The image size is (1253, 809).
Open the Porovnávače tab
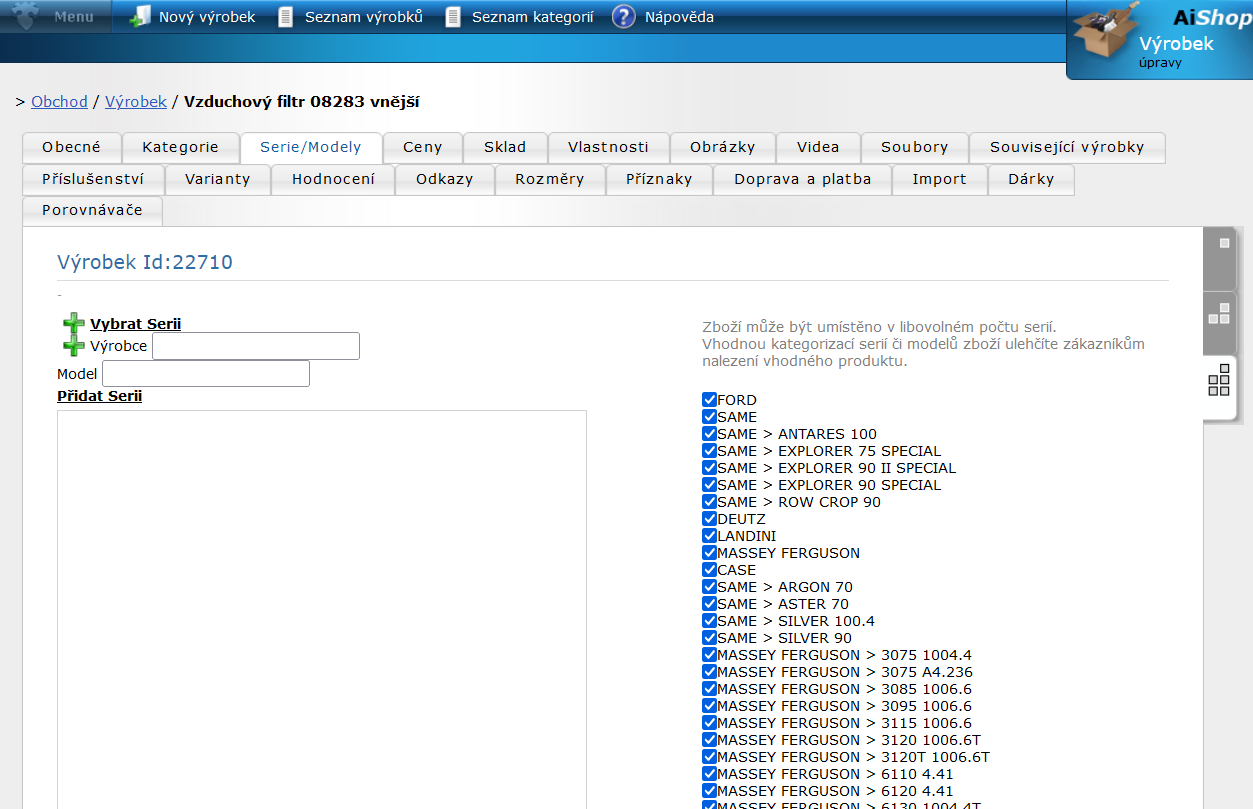pos(92,211)
